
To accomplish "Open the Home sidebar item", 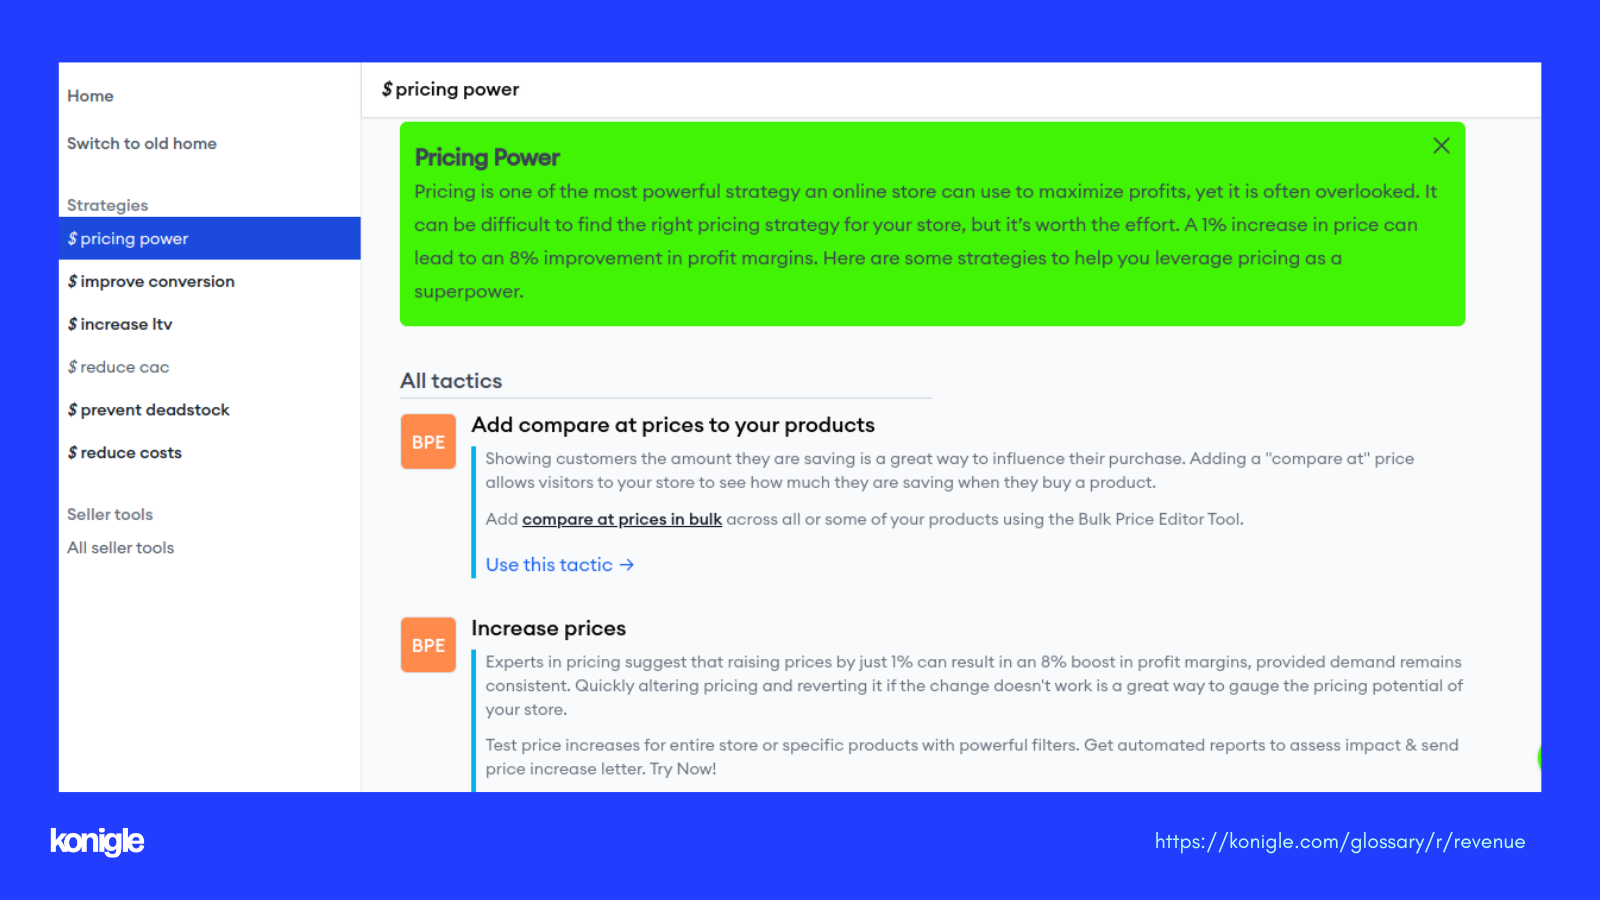I will (90, 96).
